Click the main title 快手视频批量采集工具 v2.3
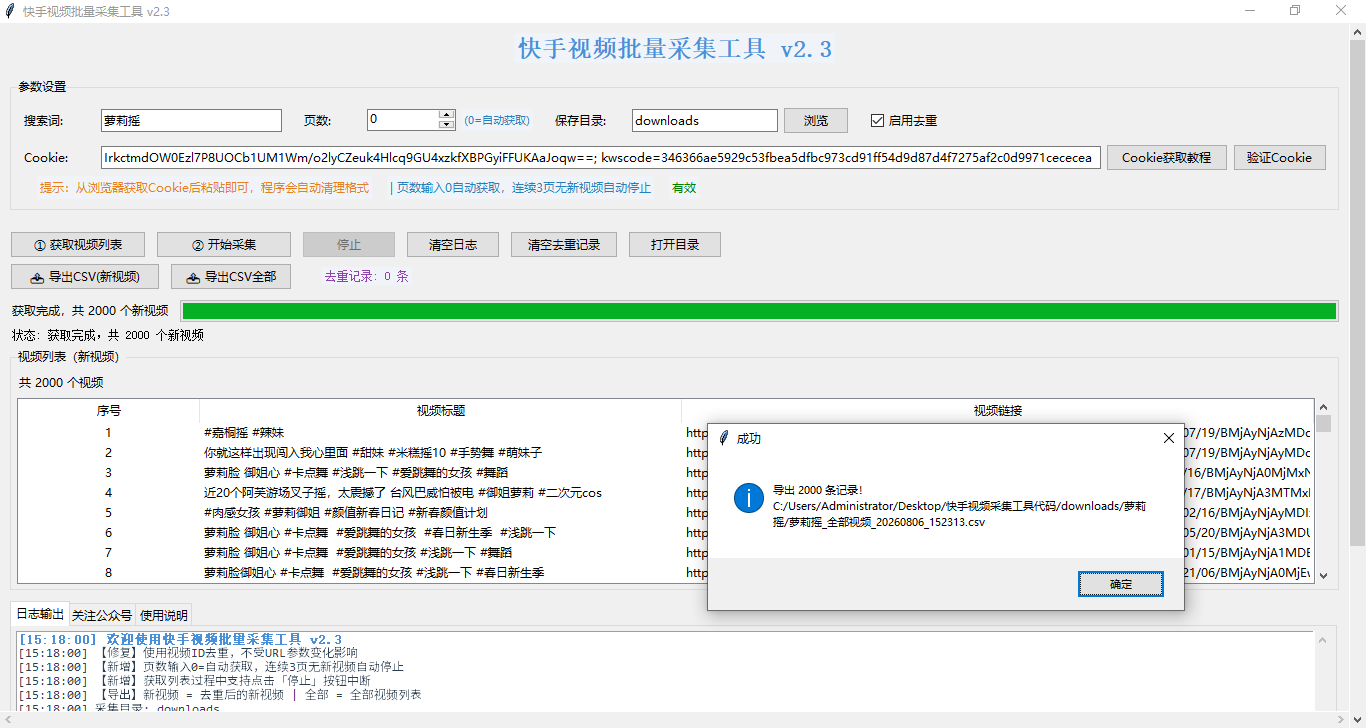 tap(675, 49)
